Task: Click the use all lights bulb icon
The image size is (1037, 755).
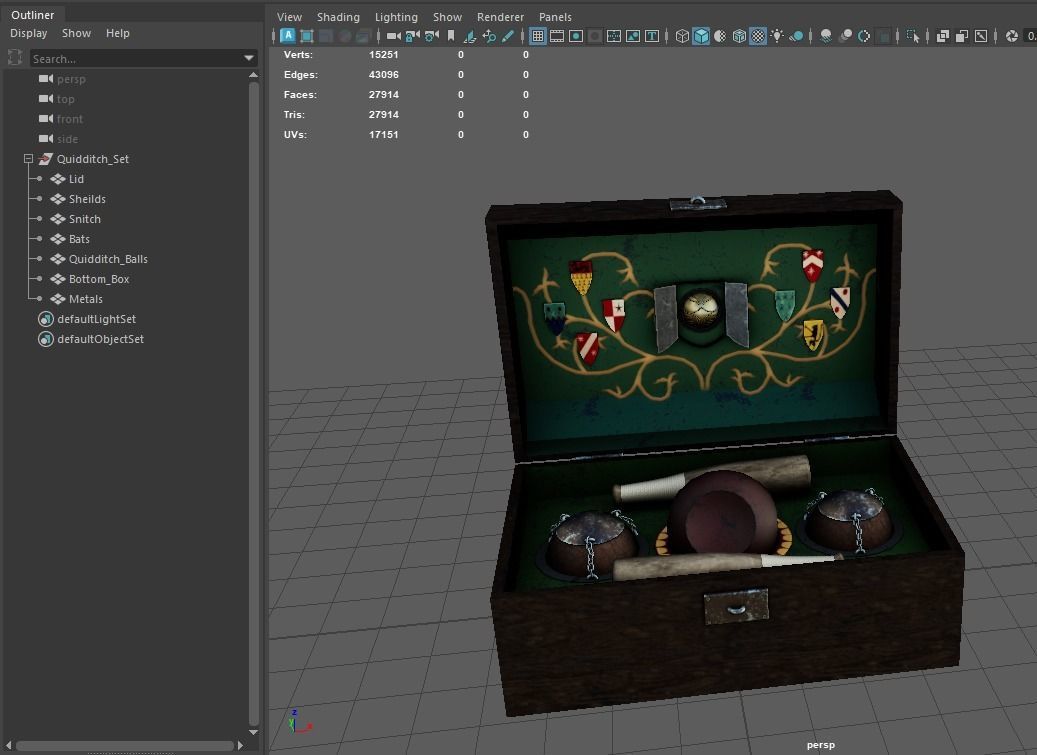Action: [777, 36]
